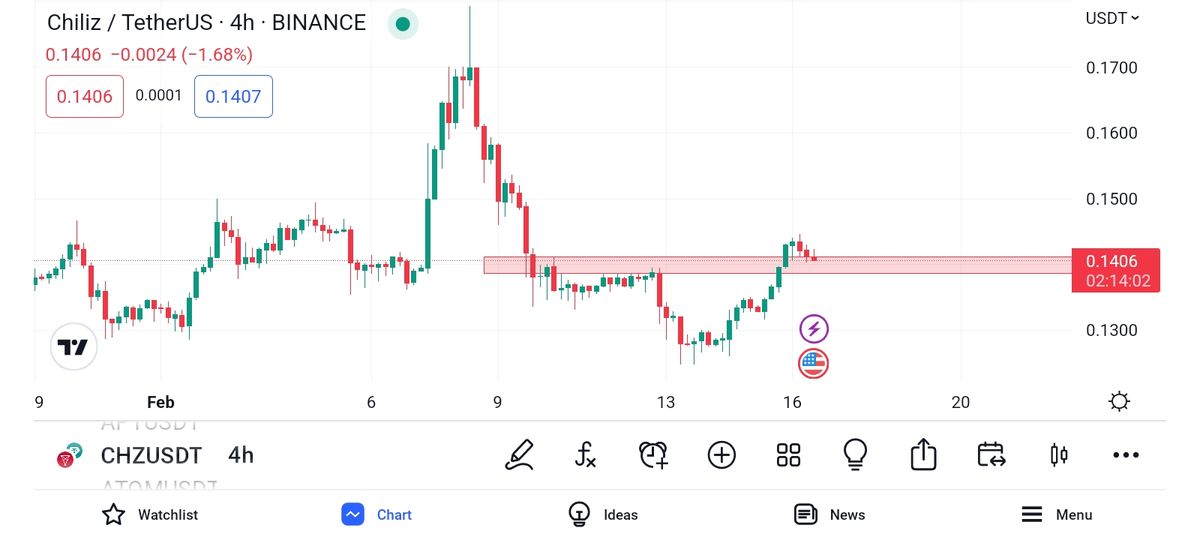Screen dimensions: 1200x540
Task: Open the three-dots more options
Action: coord(1126,455)
